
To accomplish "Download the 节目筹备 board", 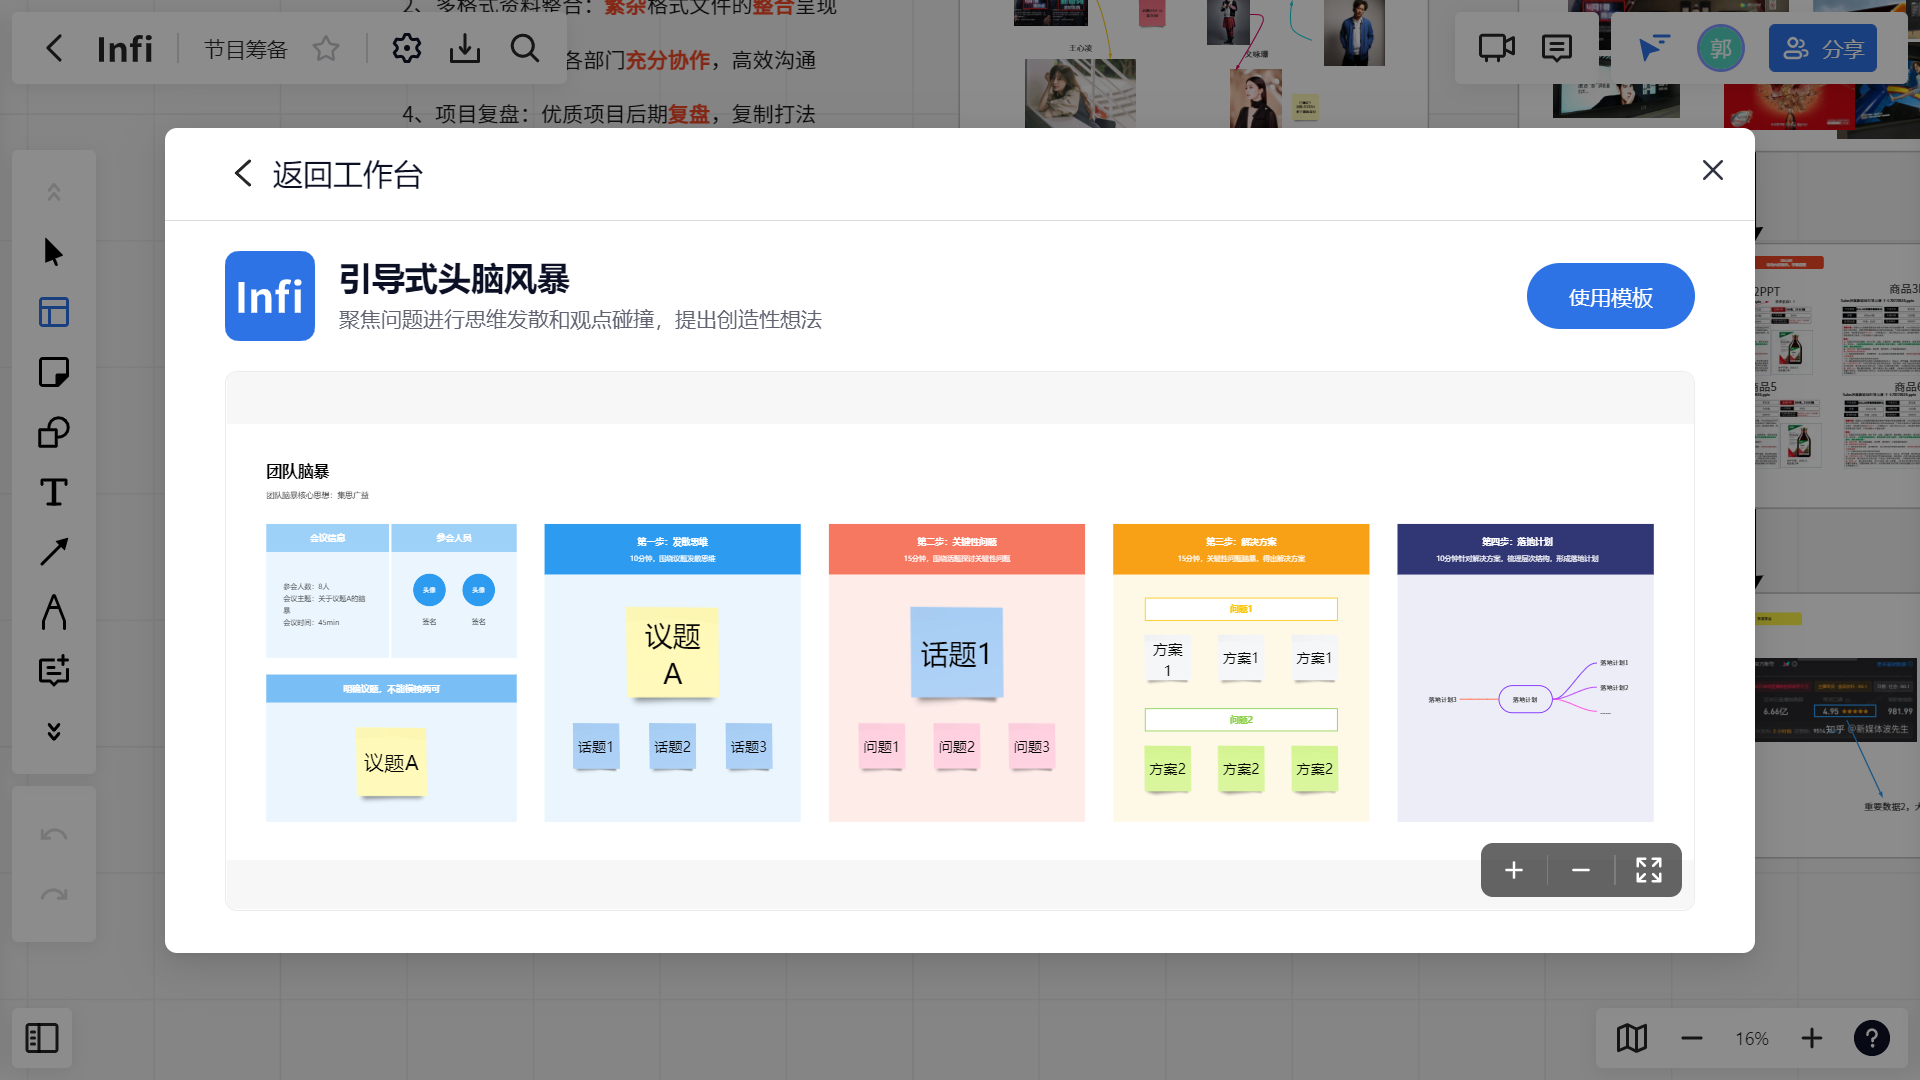I will click(x=464, y=48).
